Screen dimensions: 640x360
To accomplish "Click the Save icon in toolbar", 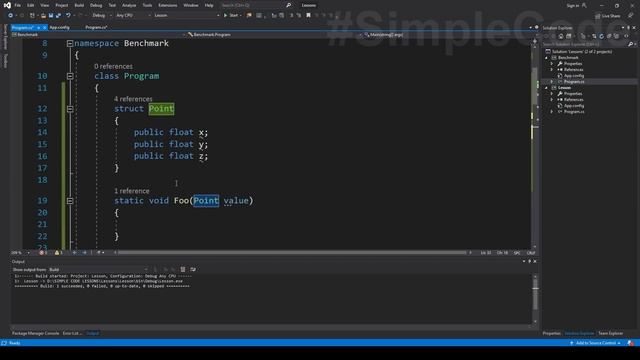I will coord(51,15).
